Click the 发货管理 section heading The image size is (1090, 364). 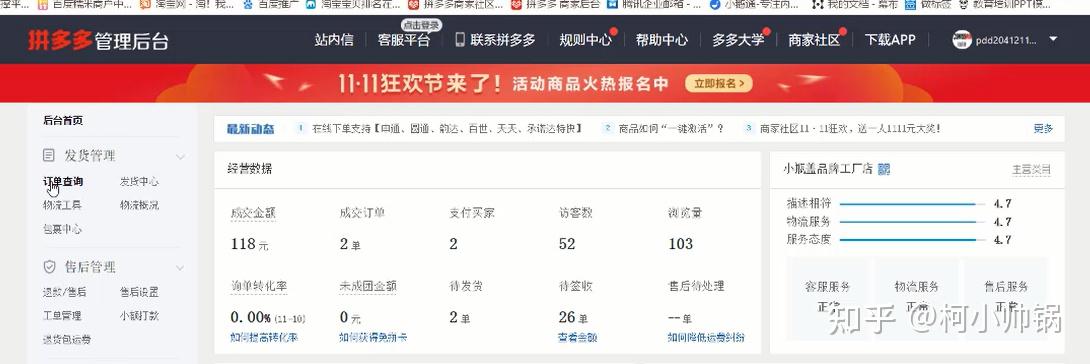tap(90, 156)
